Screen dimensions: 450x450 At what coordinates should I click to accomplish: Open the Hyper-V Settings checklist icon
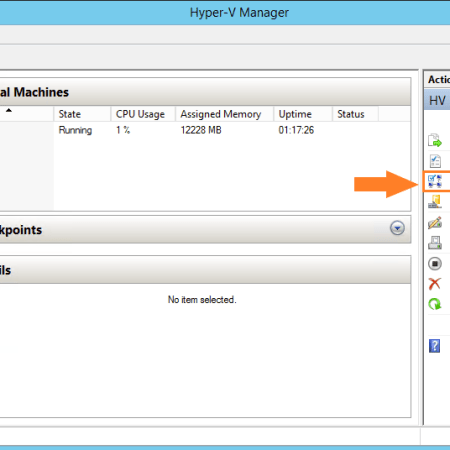point(435,161)
